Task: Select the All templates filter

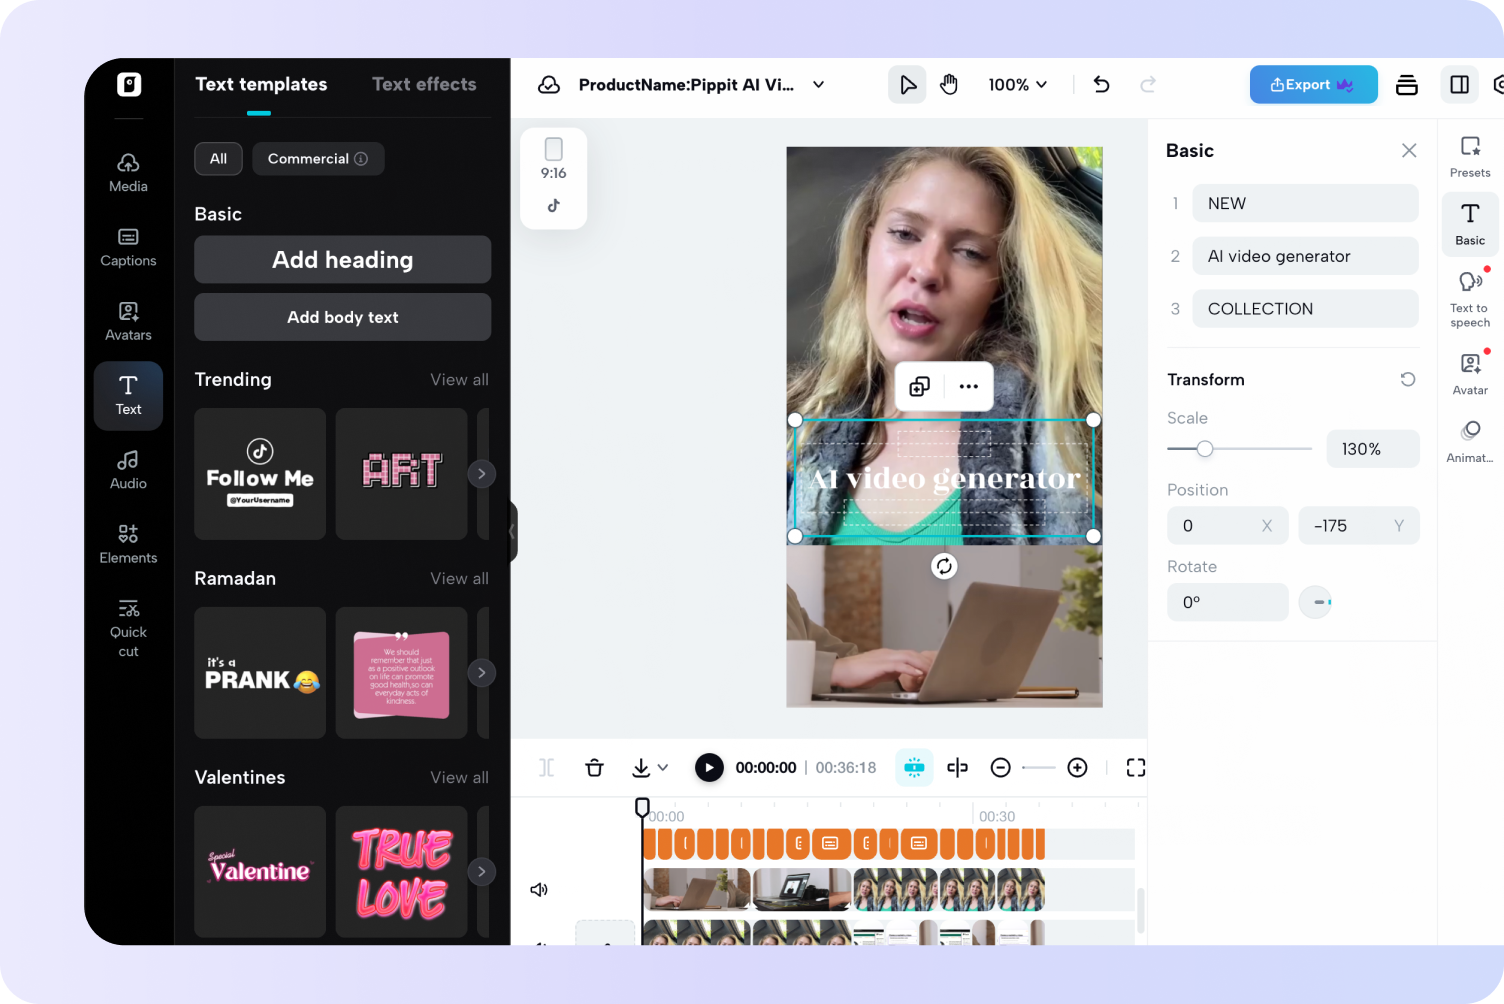Action: [218, 158]
